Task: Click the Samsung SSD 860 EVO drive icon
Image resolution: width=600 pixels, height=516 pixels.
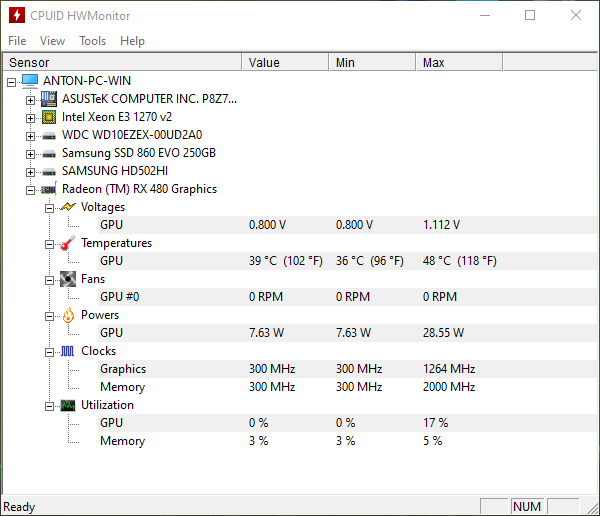Action: click(x=49, y=154)
